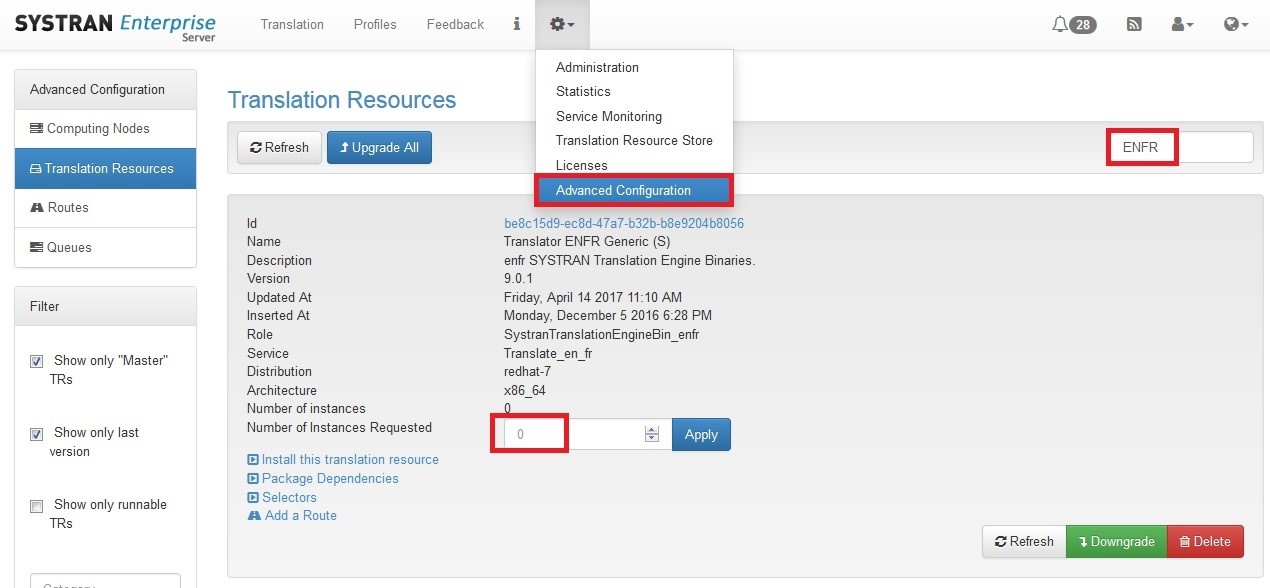Toggle Show only last version checkbox

click(37, 434)
